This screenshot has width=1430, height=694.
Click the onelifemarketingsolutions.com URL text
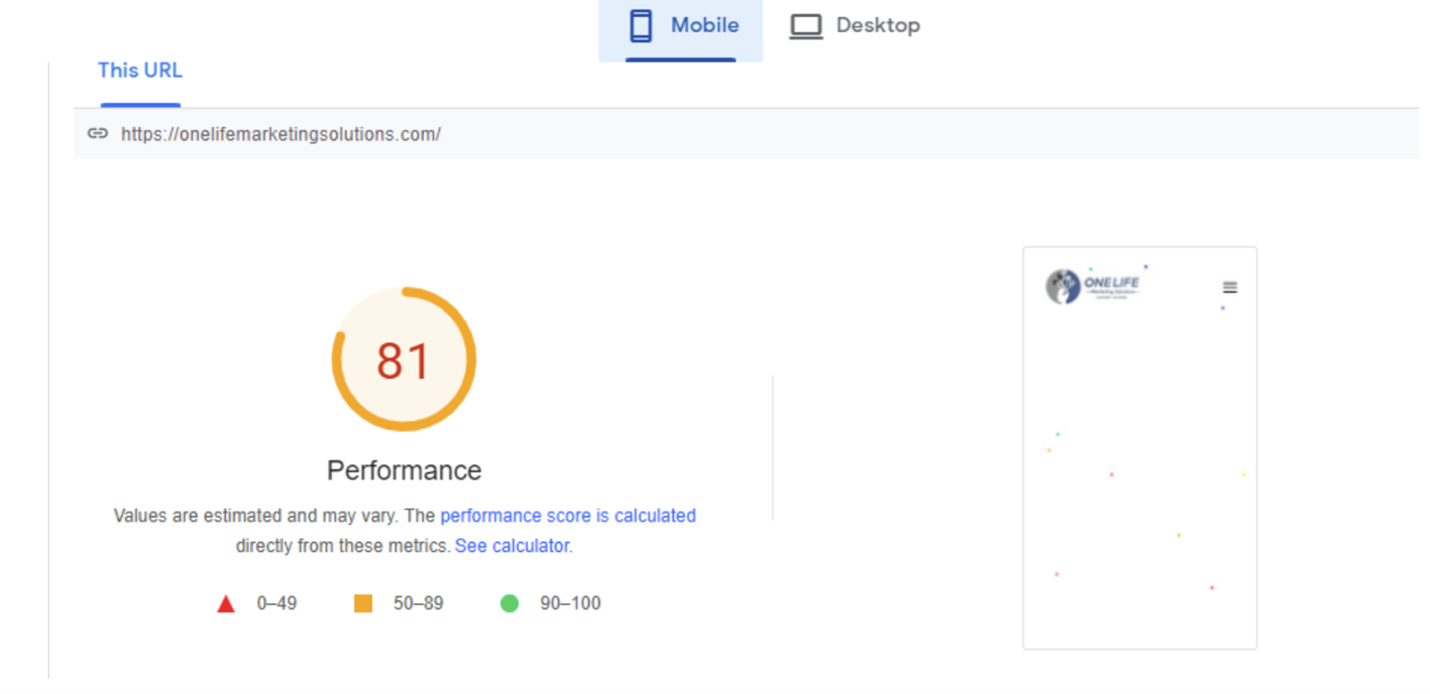click(281, 134)
